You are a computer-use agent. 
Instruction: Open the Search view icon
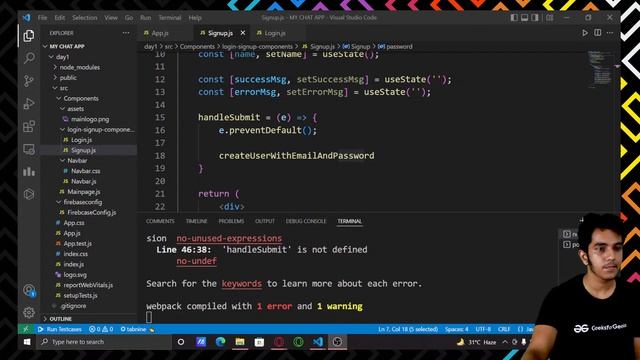pos(29,58)
